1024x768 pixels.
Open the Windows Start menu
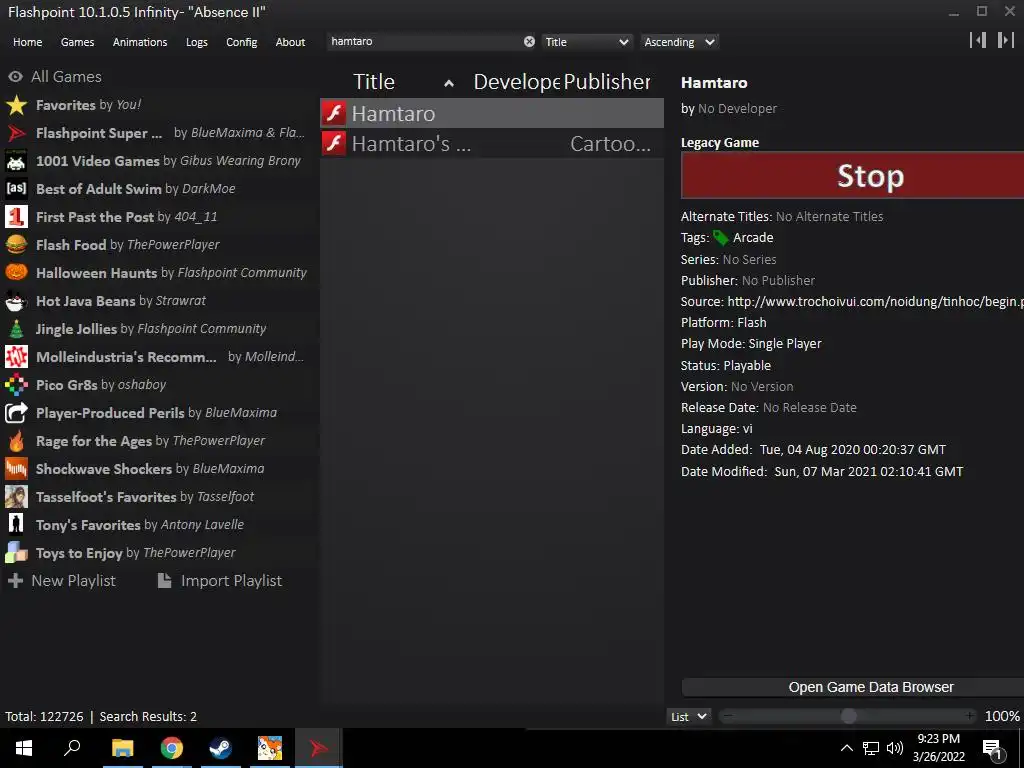24,748
